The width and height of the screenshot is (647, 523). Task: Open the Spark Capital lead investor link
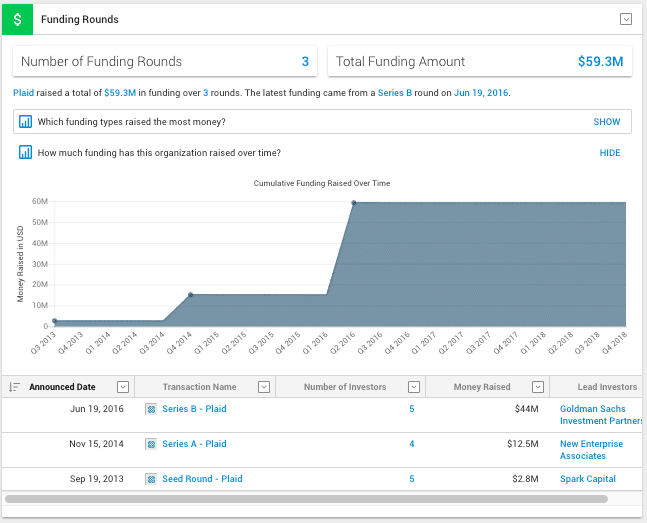point(588,479)
